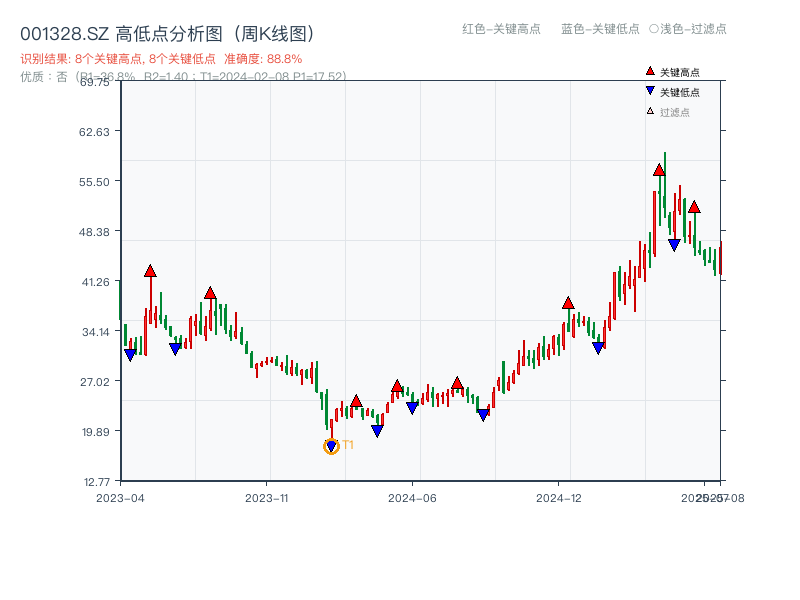Select the red high-point marker above 2024-12
The width and height of the screenshot is (800, 600).
tap(570, 303)
